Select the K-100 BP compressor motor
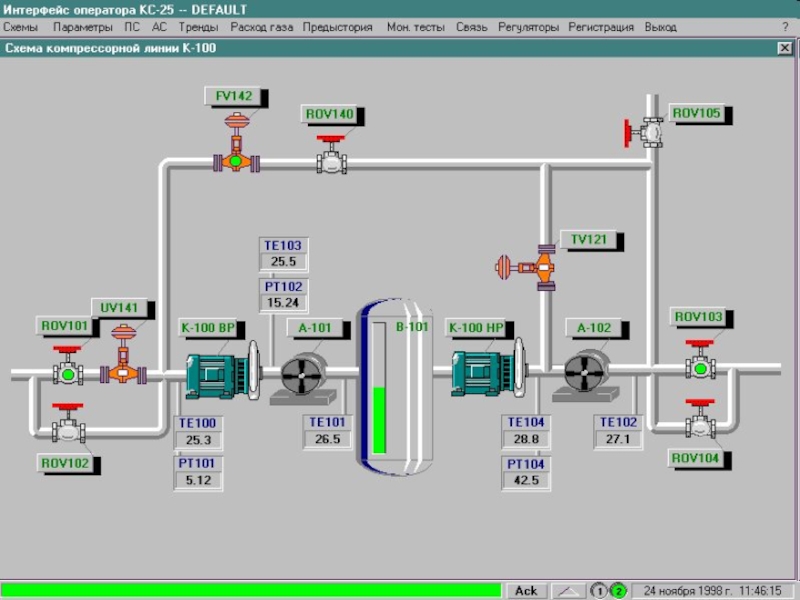Image resolution: width=800 pixels, height=600 pixels. (218, 376)
